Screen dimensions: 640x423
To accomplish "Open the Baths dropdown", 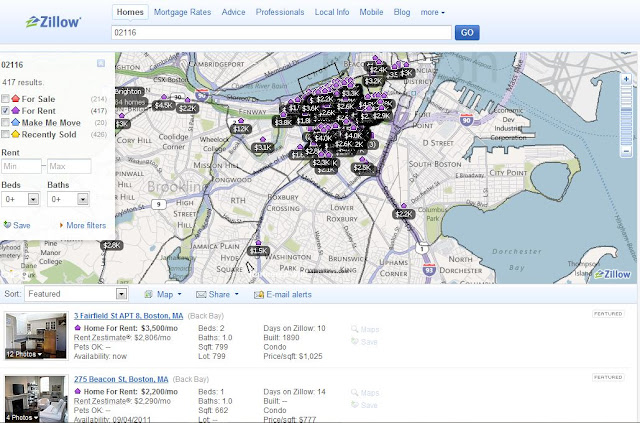I will [68, 199].
